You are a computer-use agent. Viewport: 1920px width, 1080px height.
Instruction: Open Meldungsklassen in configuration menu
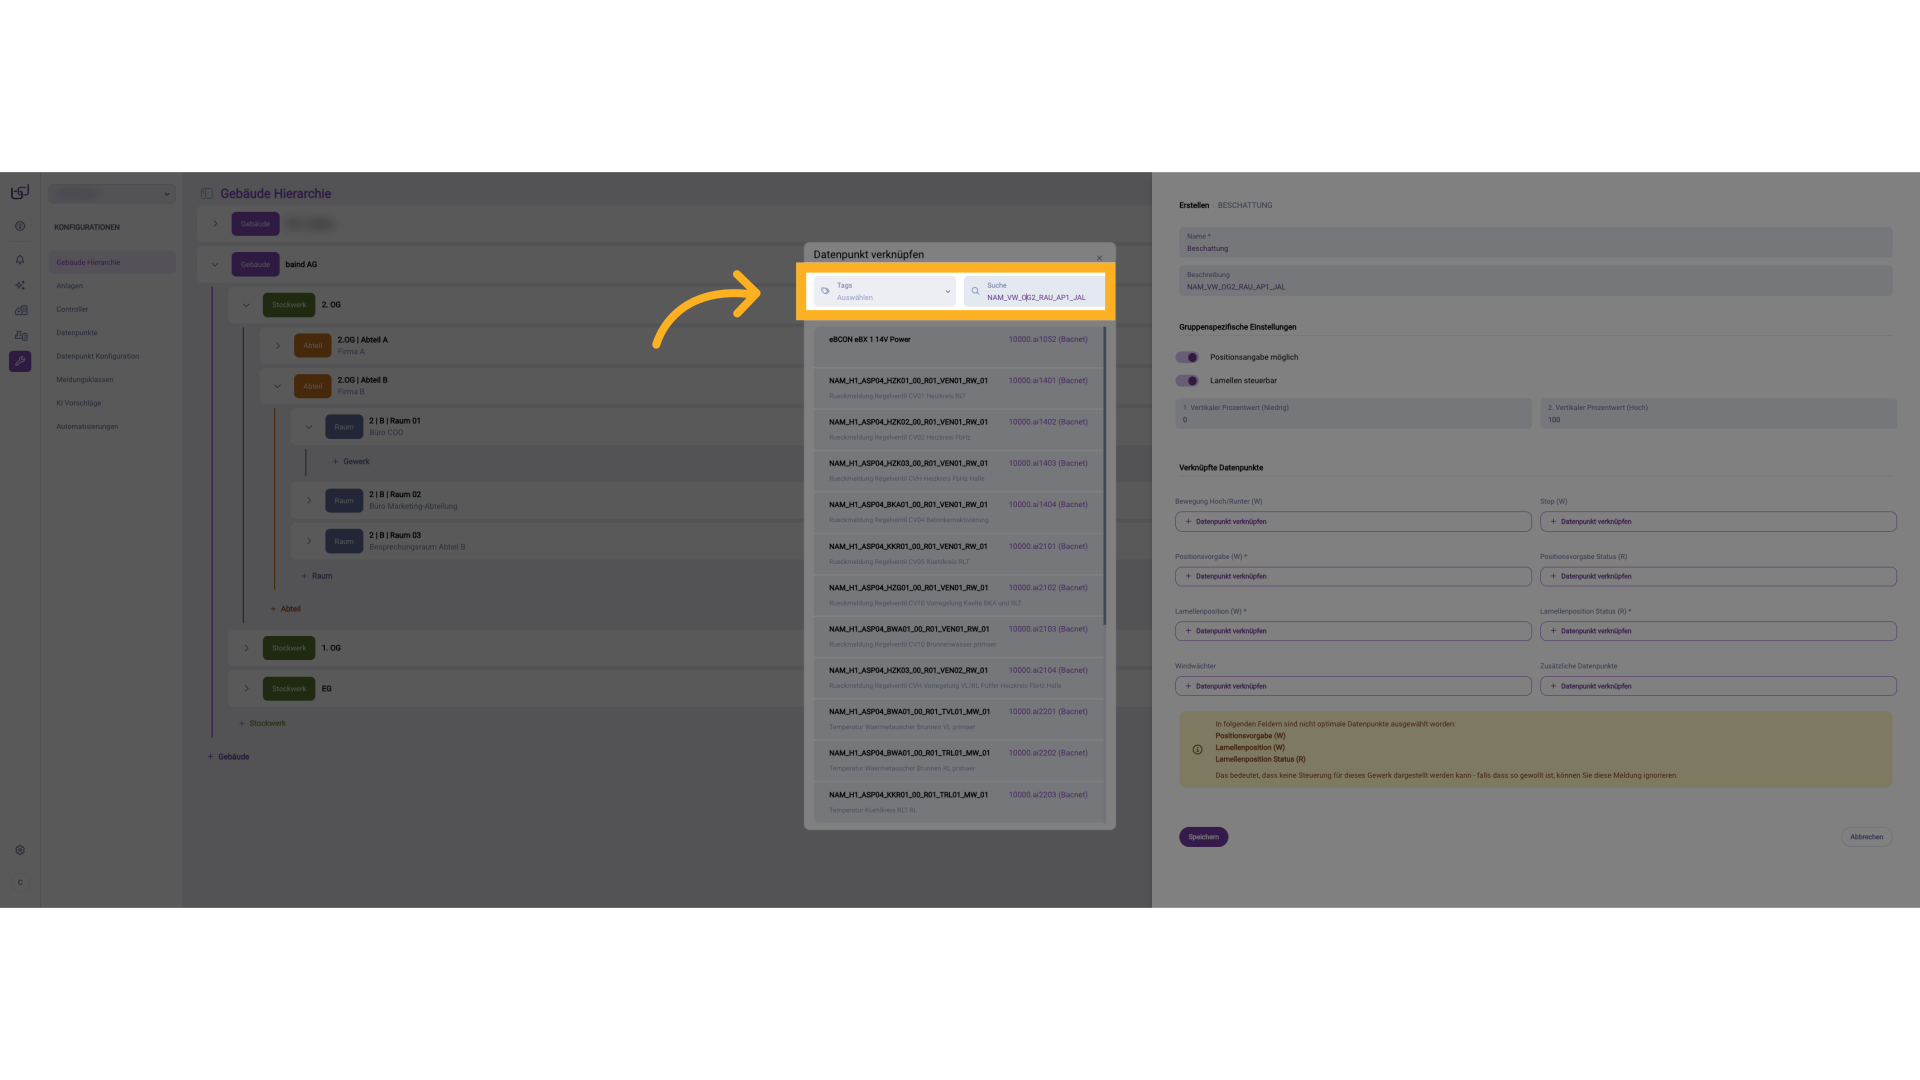(84, 380)
